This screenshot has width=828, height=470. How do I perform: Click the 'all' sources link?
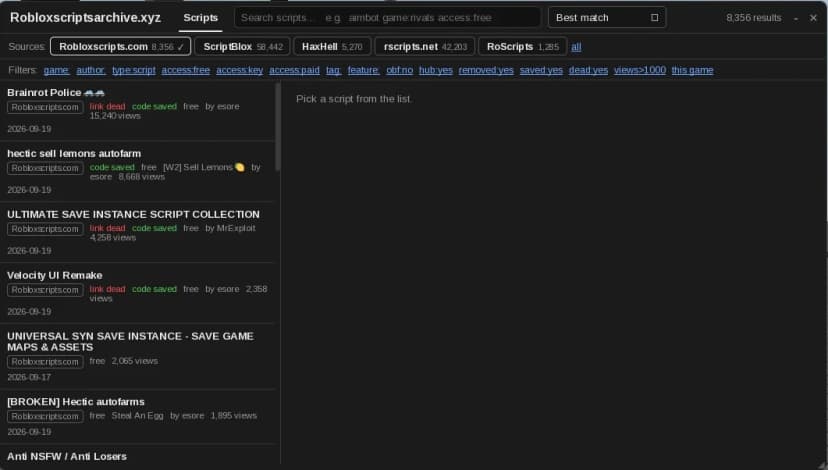576,47
